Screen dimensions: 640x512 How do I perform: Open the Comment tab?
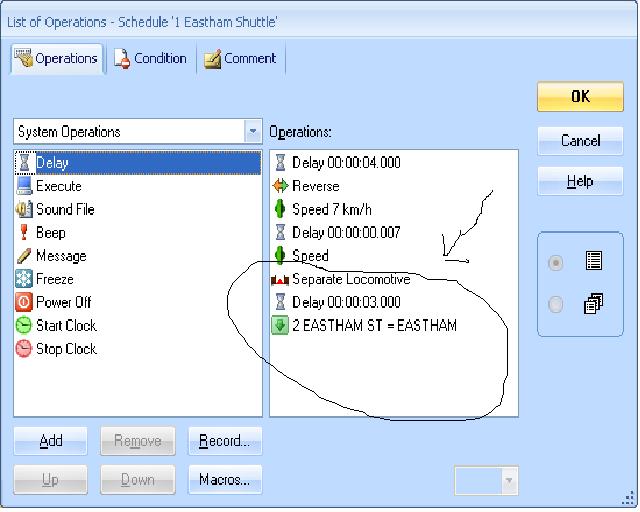tap(240, 59)
